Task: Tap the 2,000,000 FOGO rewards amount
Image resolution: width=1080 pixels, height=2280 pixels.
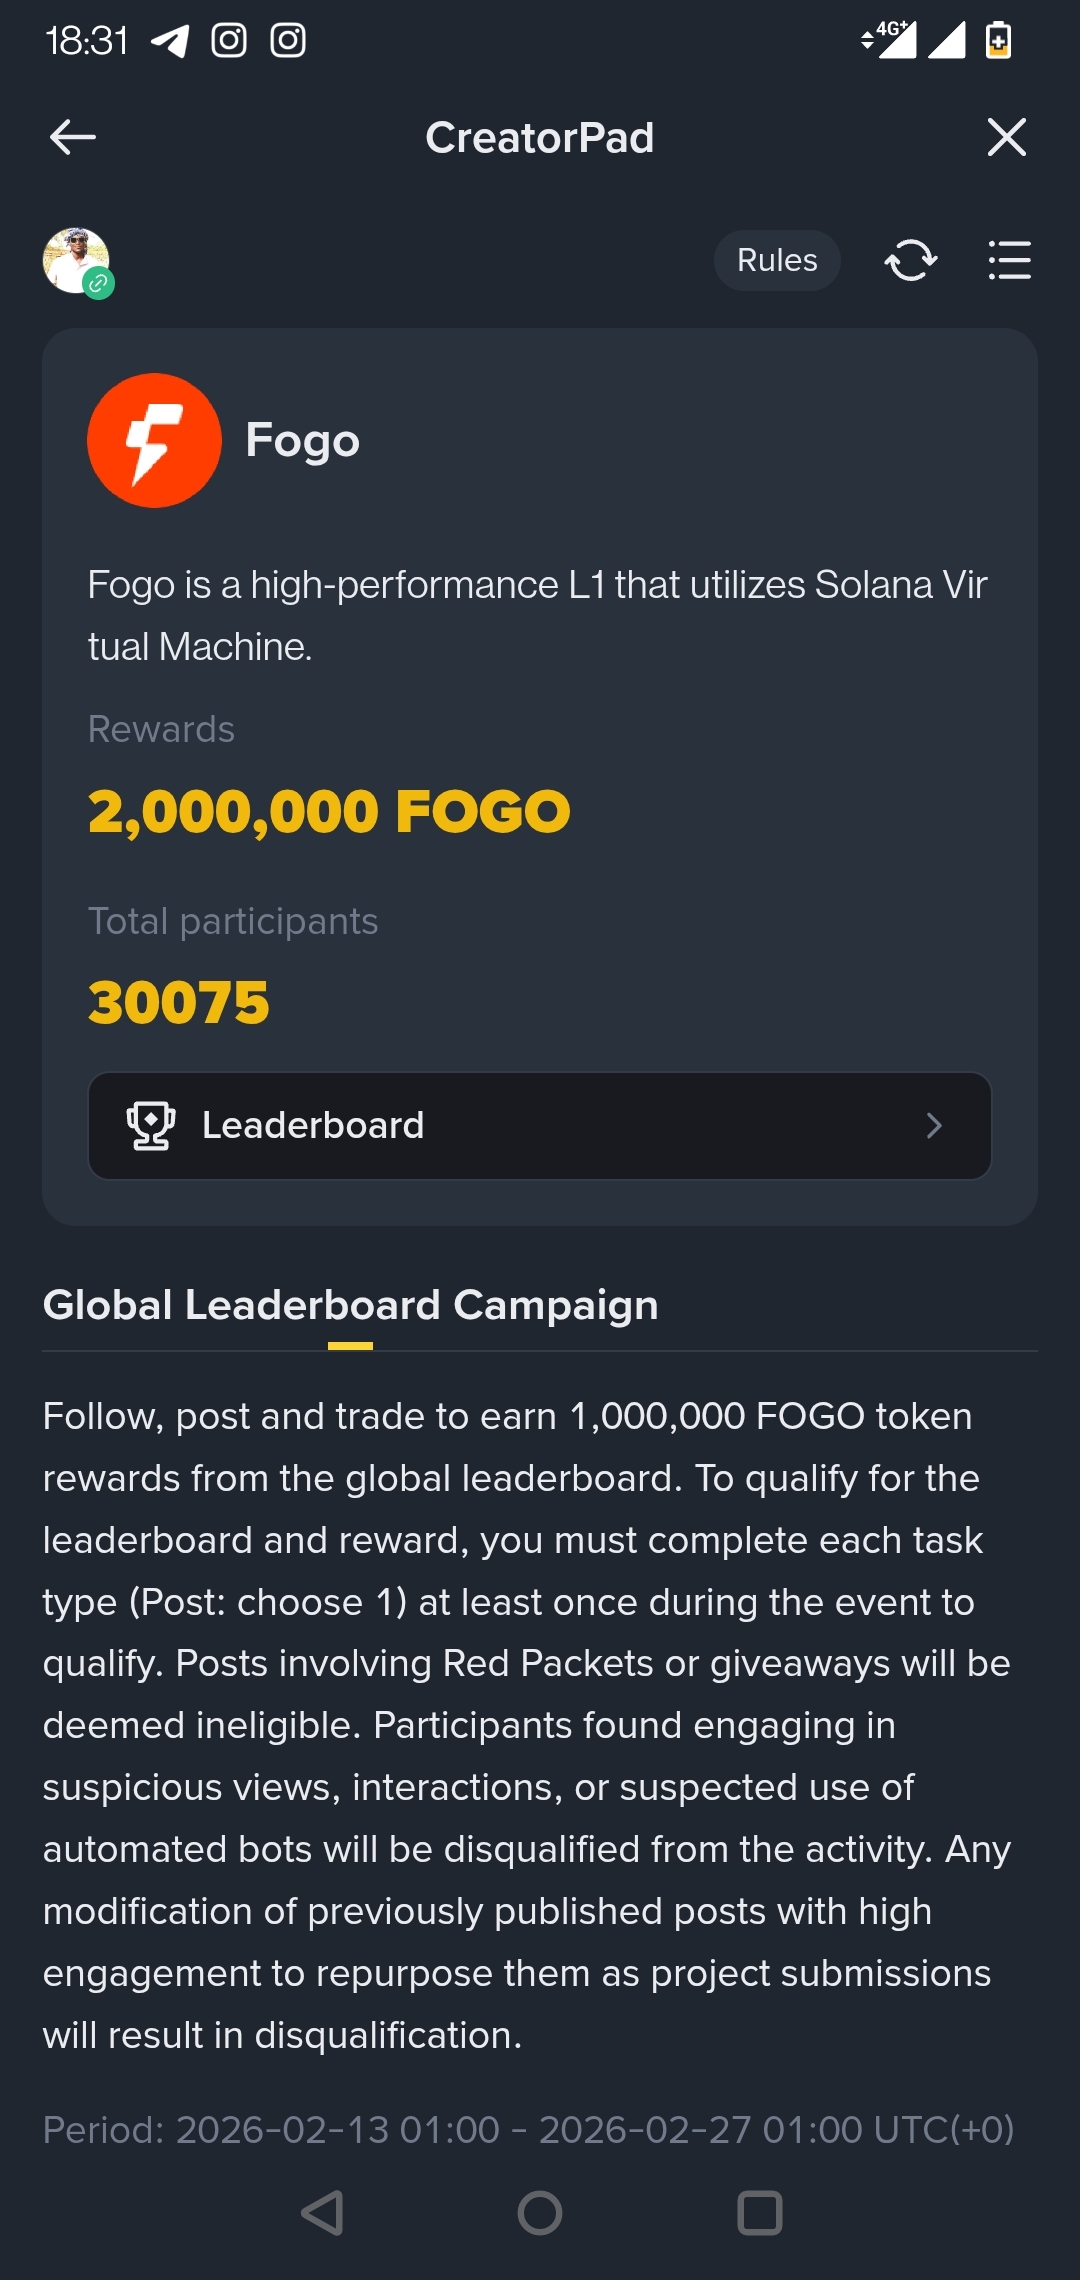Action: [x=329, y=811]
